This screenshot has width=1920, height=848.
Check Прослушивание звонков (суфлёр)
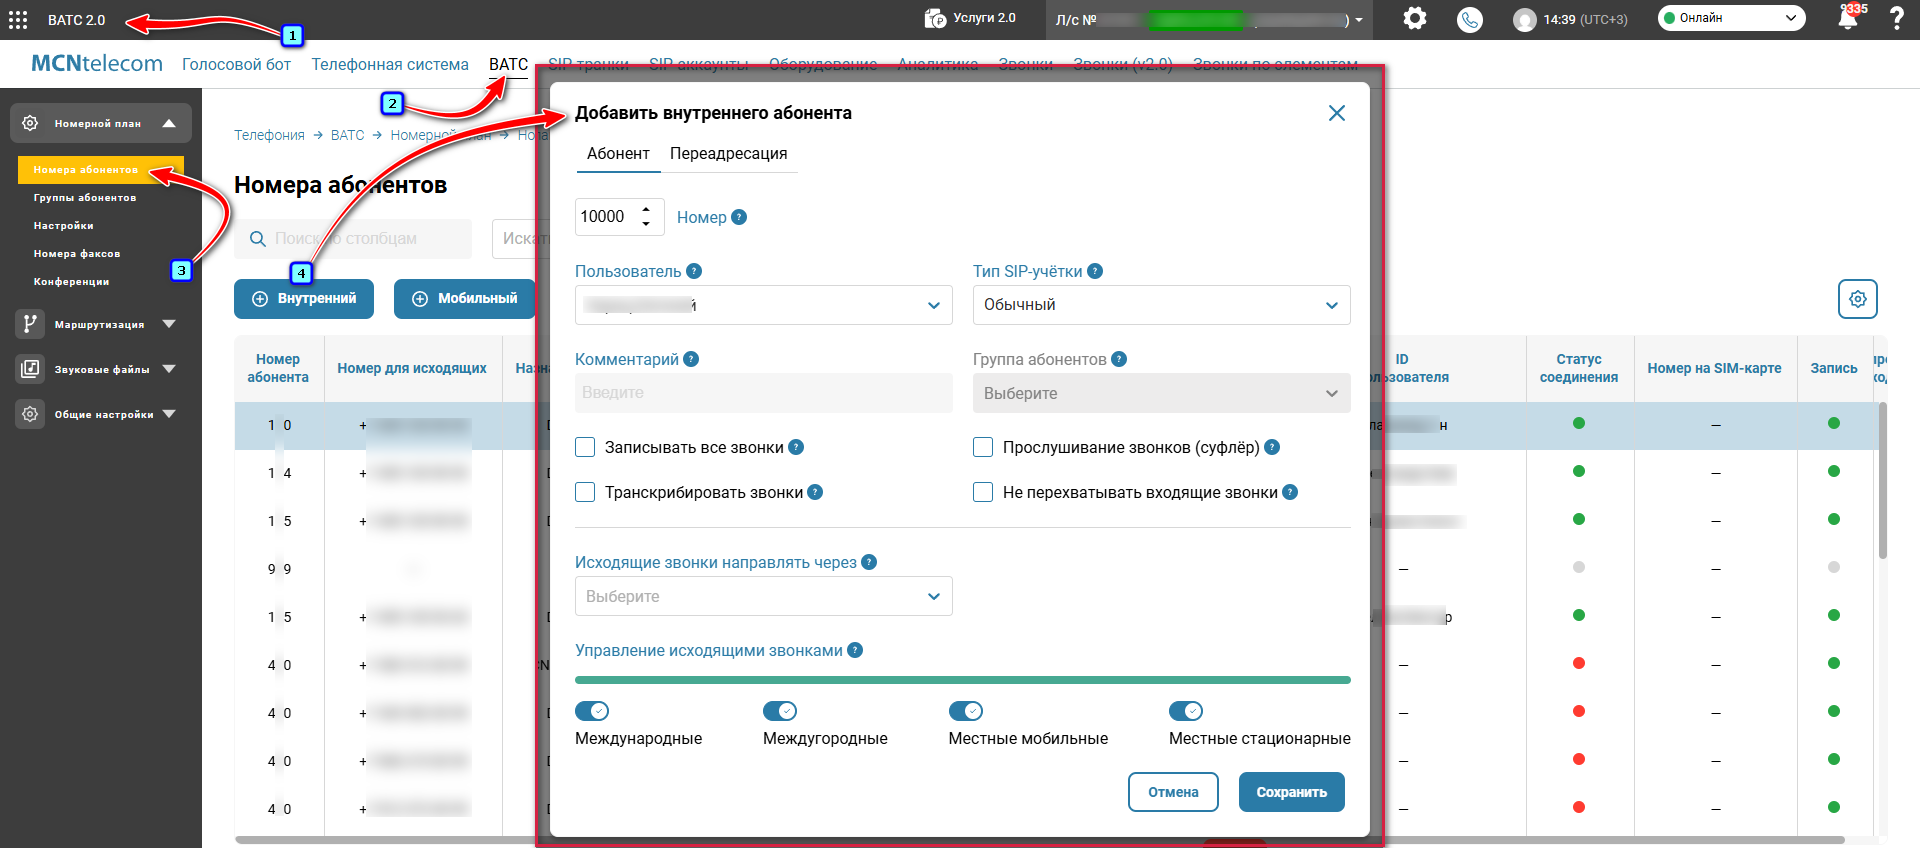(x=983, y=447)
